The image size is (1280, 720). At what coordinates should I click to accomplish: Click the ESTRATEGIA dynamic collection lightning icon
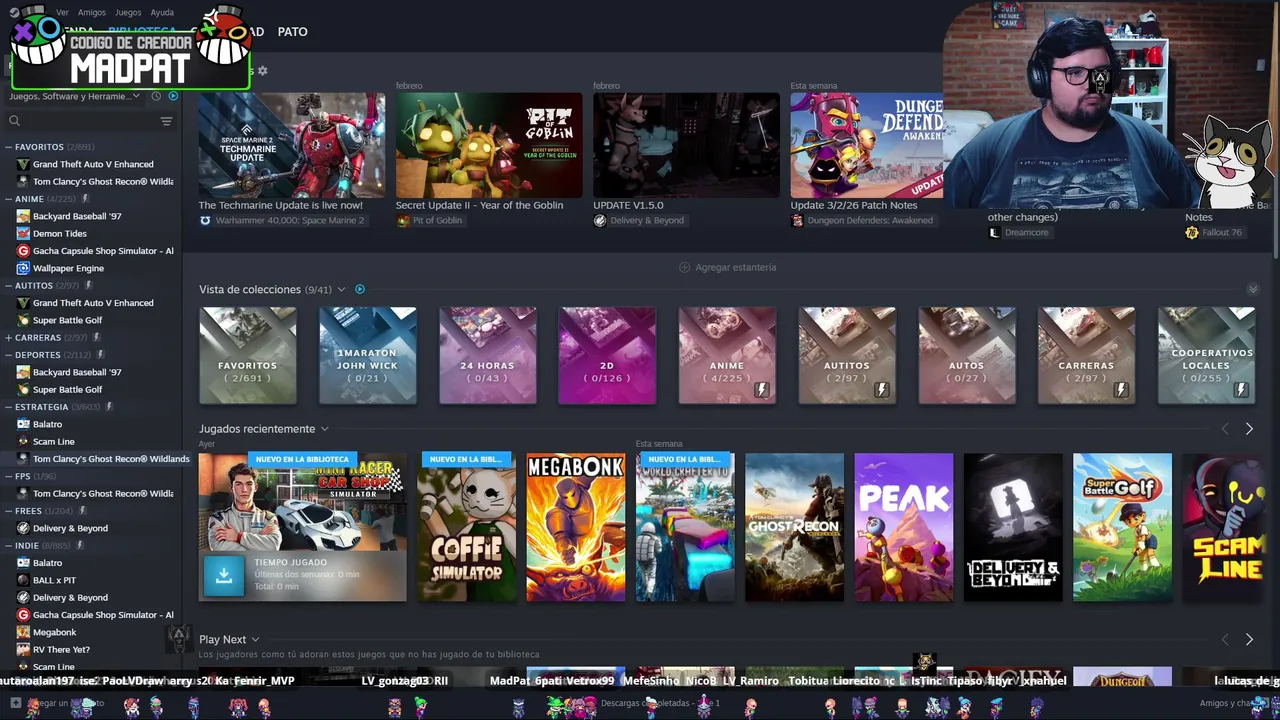109,407
